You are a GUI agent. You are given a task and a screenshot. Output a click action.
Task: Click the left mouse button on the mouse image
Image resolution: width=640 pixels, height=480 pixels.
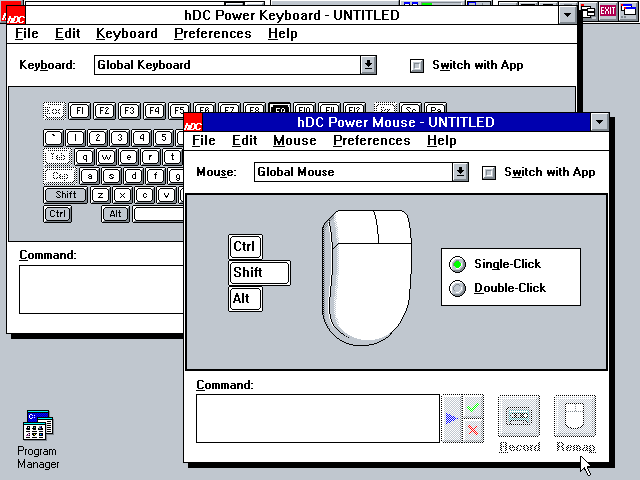tap(354, 227)
